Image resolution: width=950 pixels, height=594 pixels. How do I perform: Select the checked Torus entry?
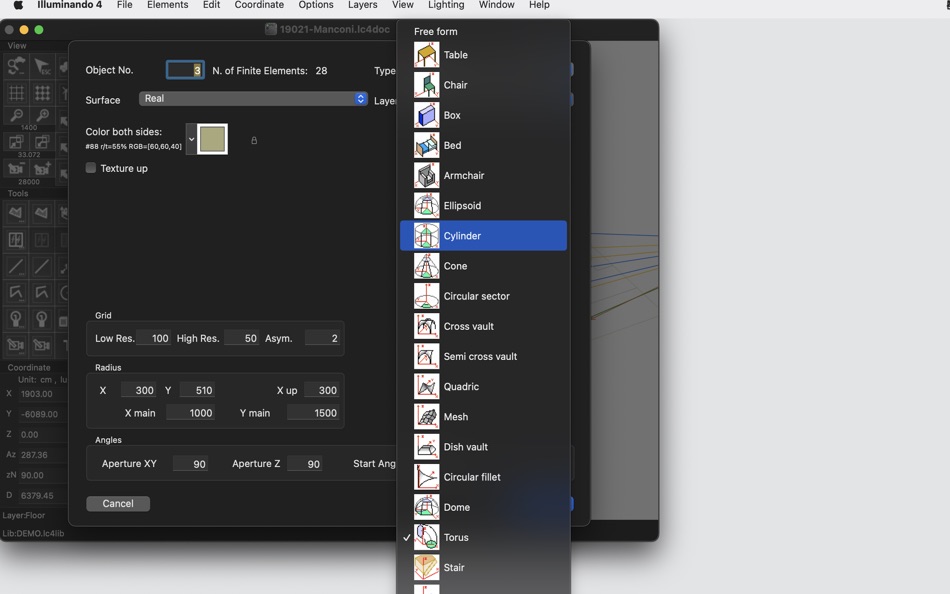coord(483,538)
